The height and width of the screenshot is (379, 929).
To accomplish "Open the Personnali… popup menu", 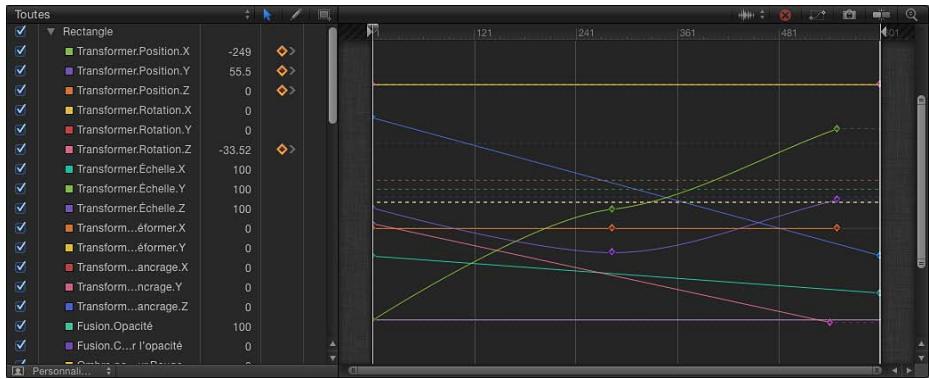I will 71,371.
